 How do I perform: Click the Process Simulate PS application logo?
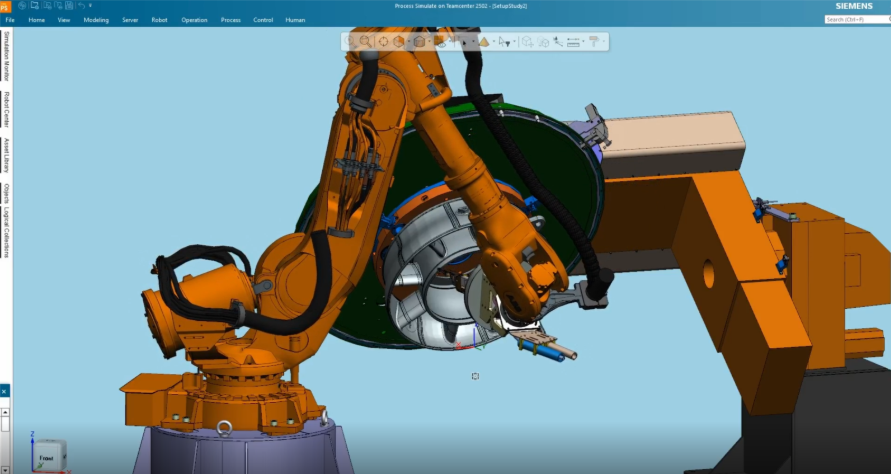point(5,6)
